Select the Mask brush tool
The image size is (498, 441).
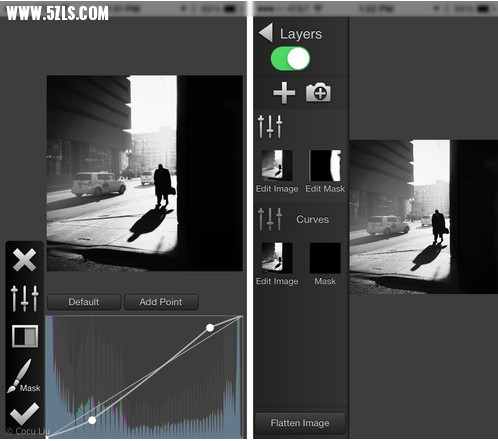(24, 376)
